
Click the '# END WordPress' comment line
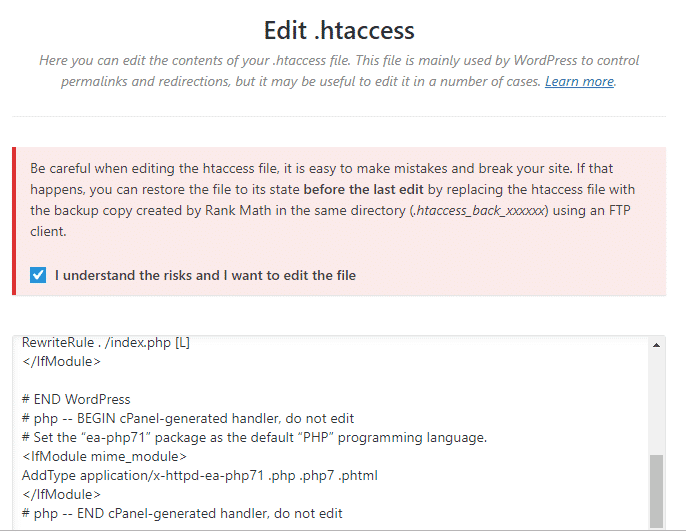click(76, 399)
